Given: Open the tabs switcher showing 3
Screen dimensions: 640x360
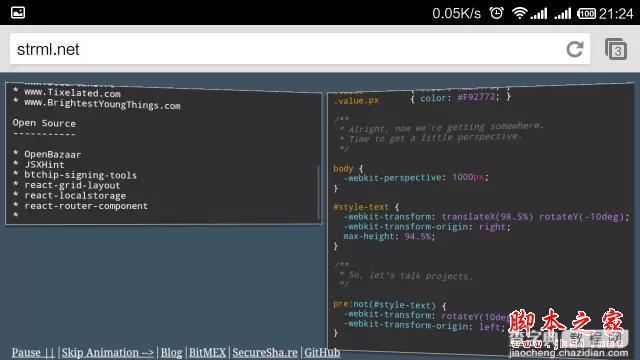Looking at the screenshot, I should [x=616, y=49].
